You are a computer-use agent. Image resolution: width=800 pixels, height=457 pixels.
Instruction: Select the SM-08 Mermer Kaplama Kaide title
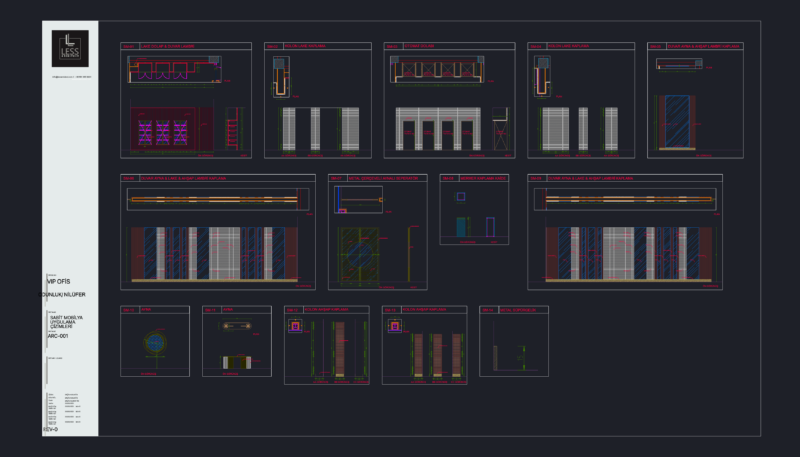483,179
